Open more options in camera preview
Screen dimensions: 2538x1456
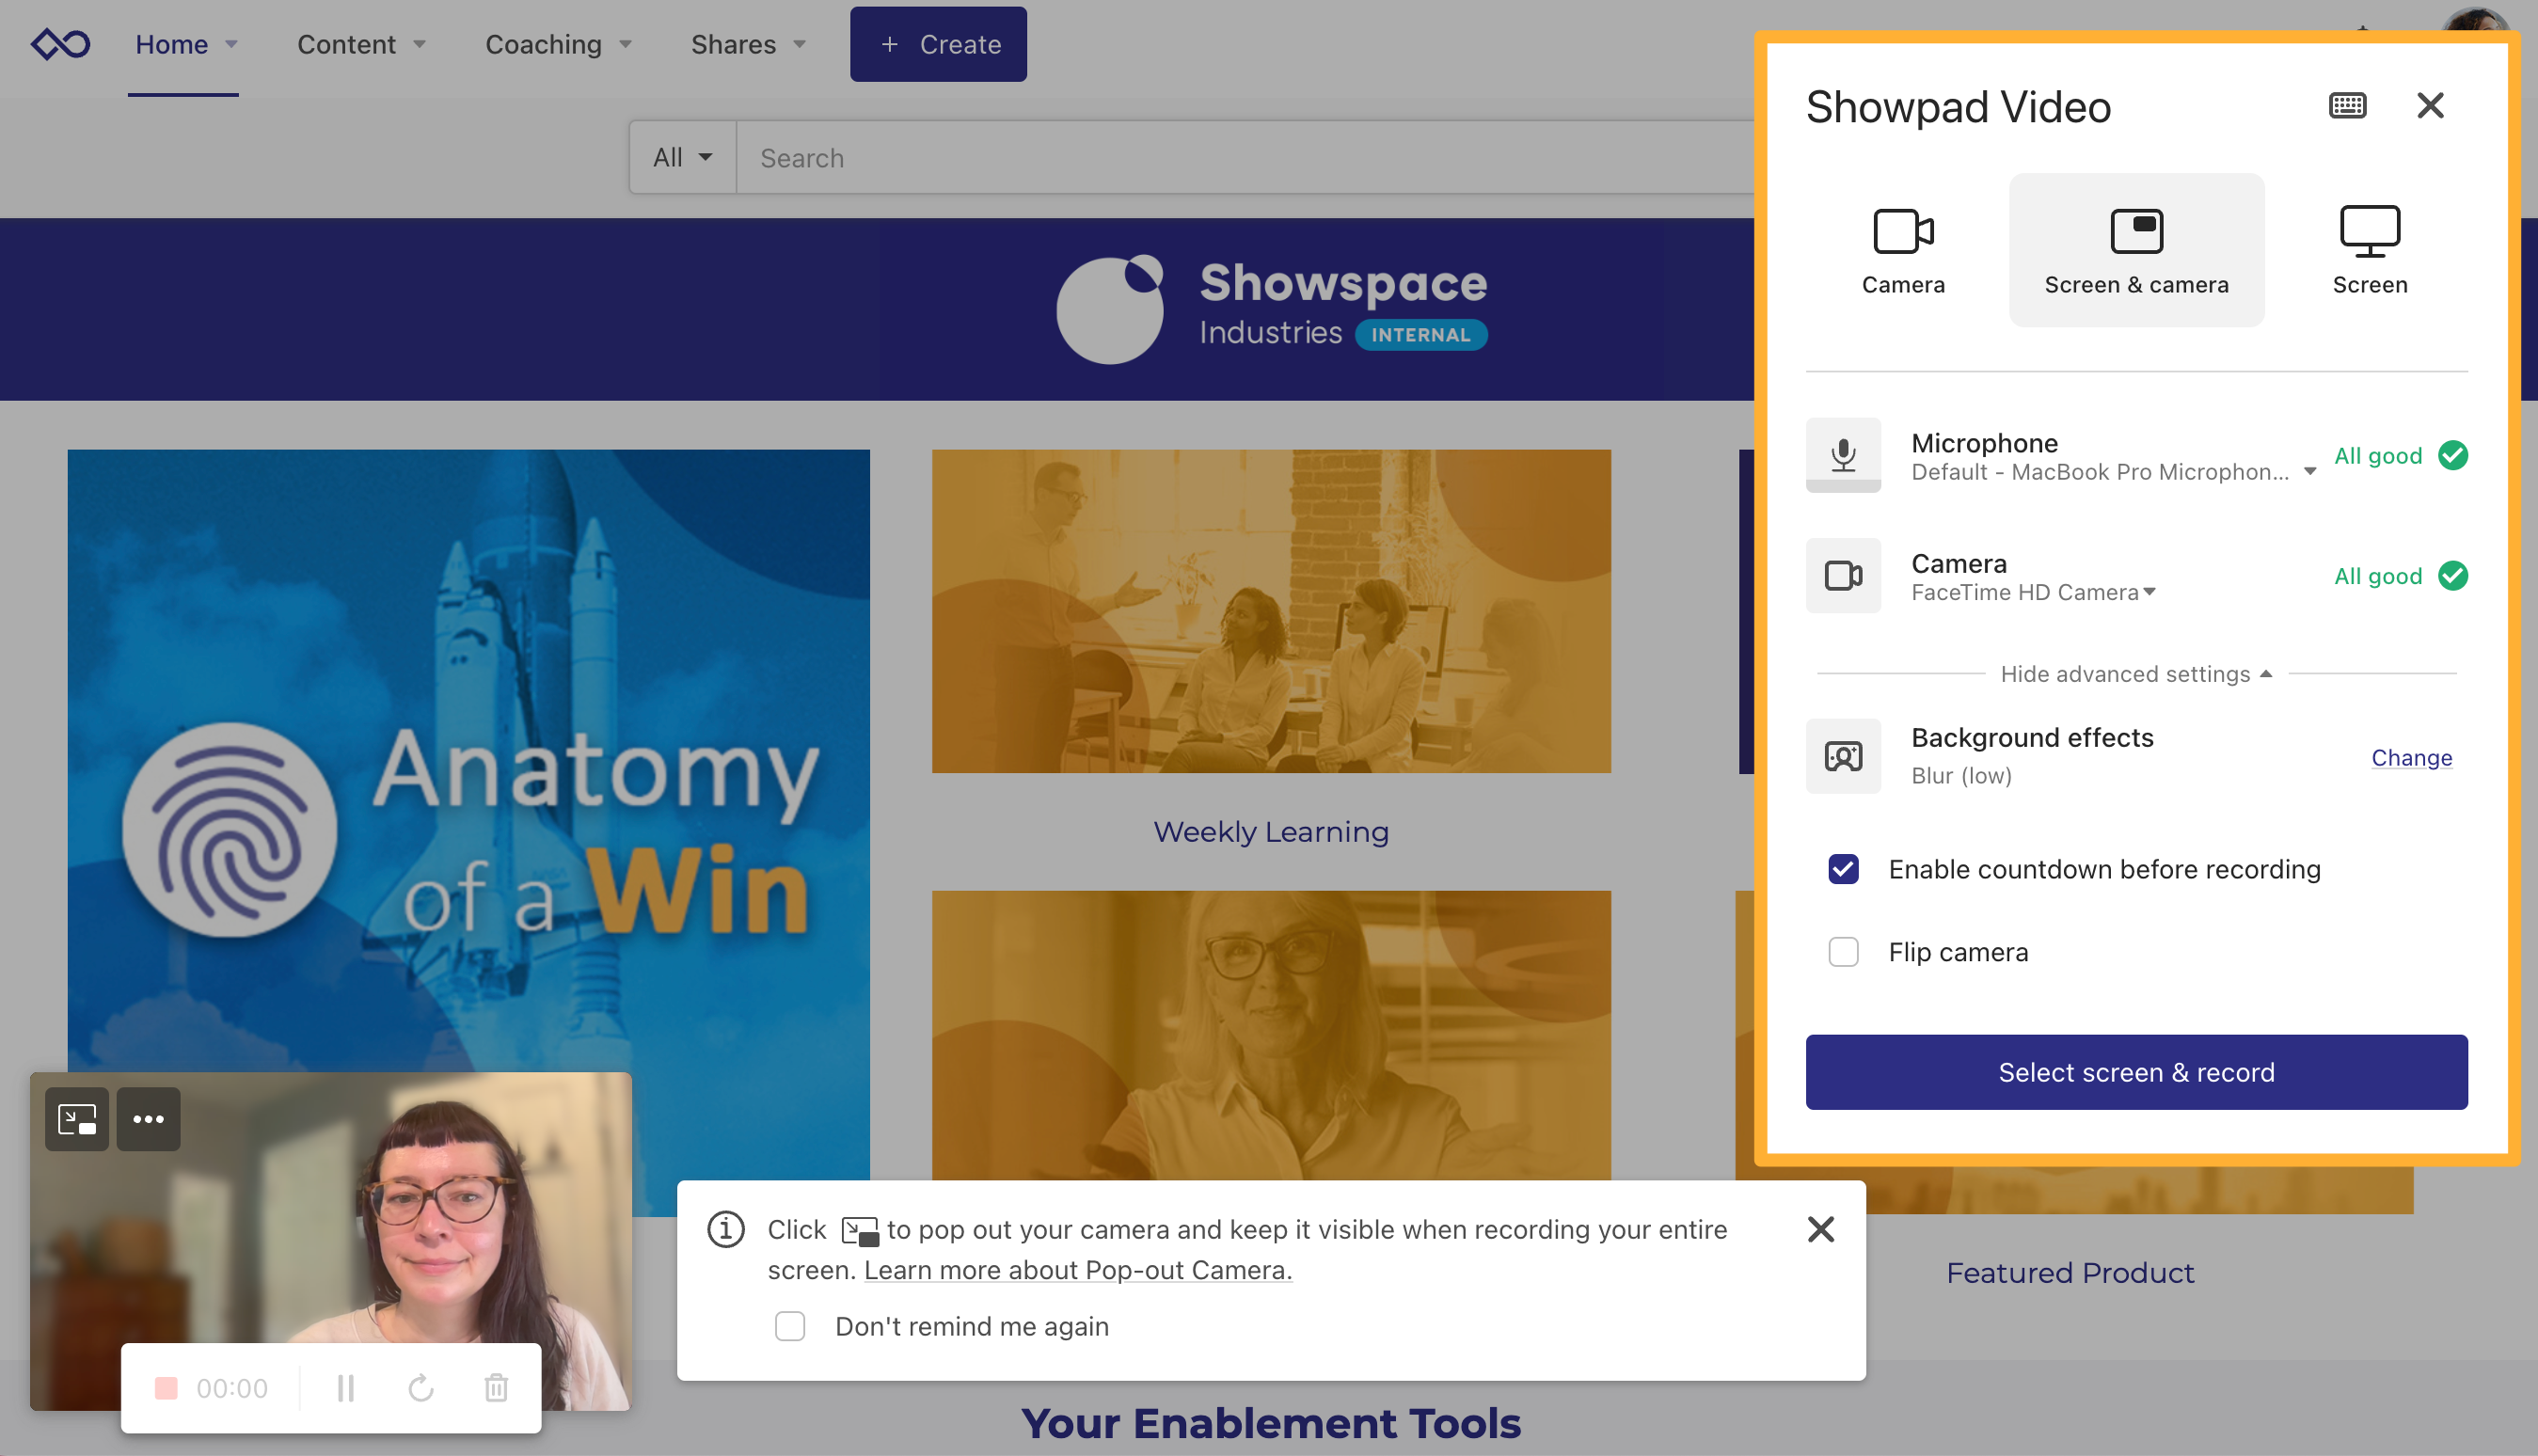point(148,1119)
